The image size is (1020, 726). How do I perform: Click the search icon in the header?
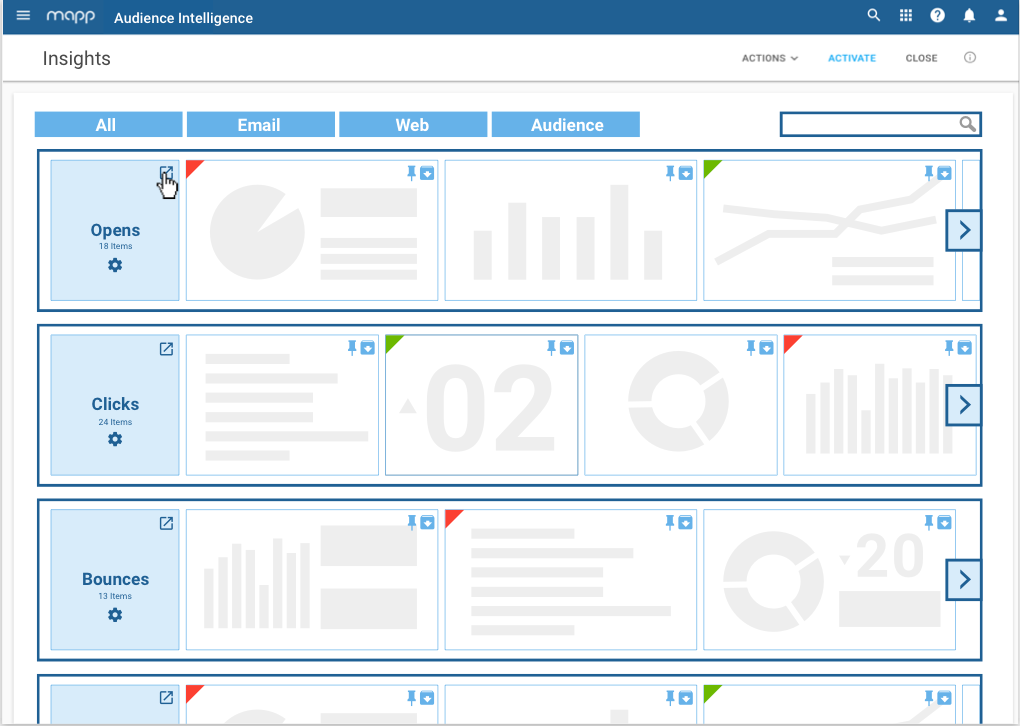click(874, 15)
